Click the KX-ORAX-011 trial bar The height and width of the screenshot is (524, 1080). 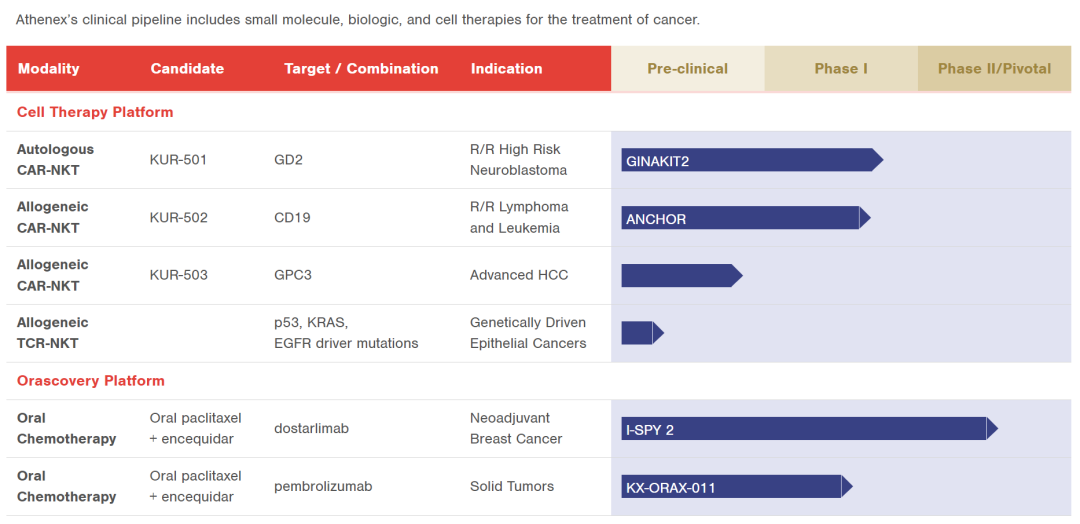[737, 486]
